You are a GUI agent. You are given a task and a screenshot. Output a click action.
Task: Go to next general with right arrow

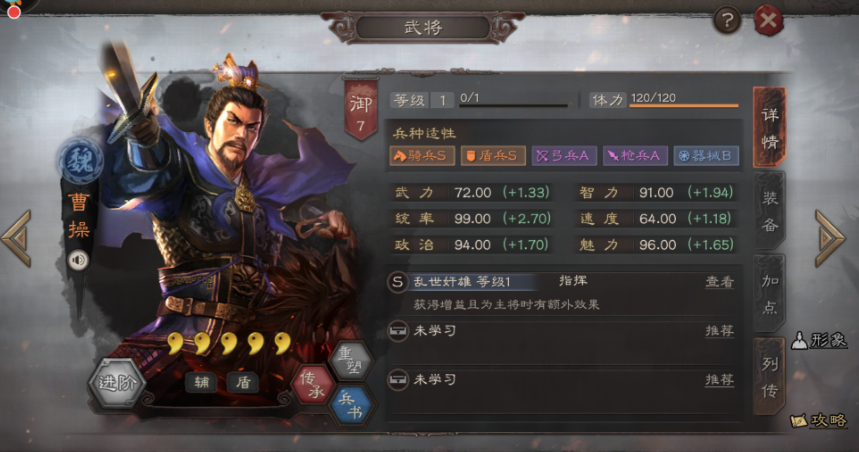point(830,239)
